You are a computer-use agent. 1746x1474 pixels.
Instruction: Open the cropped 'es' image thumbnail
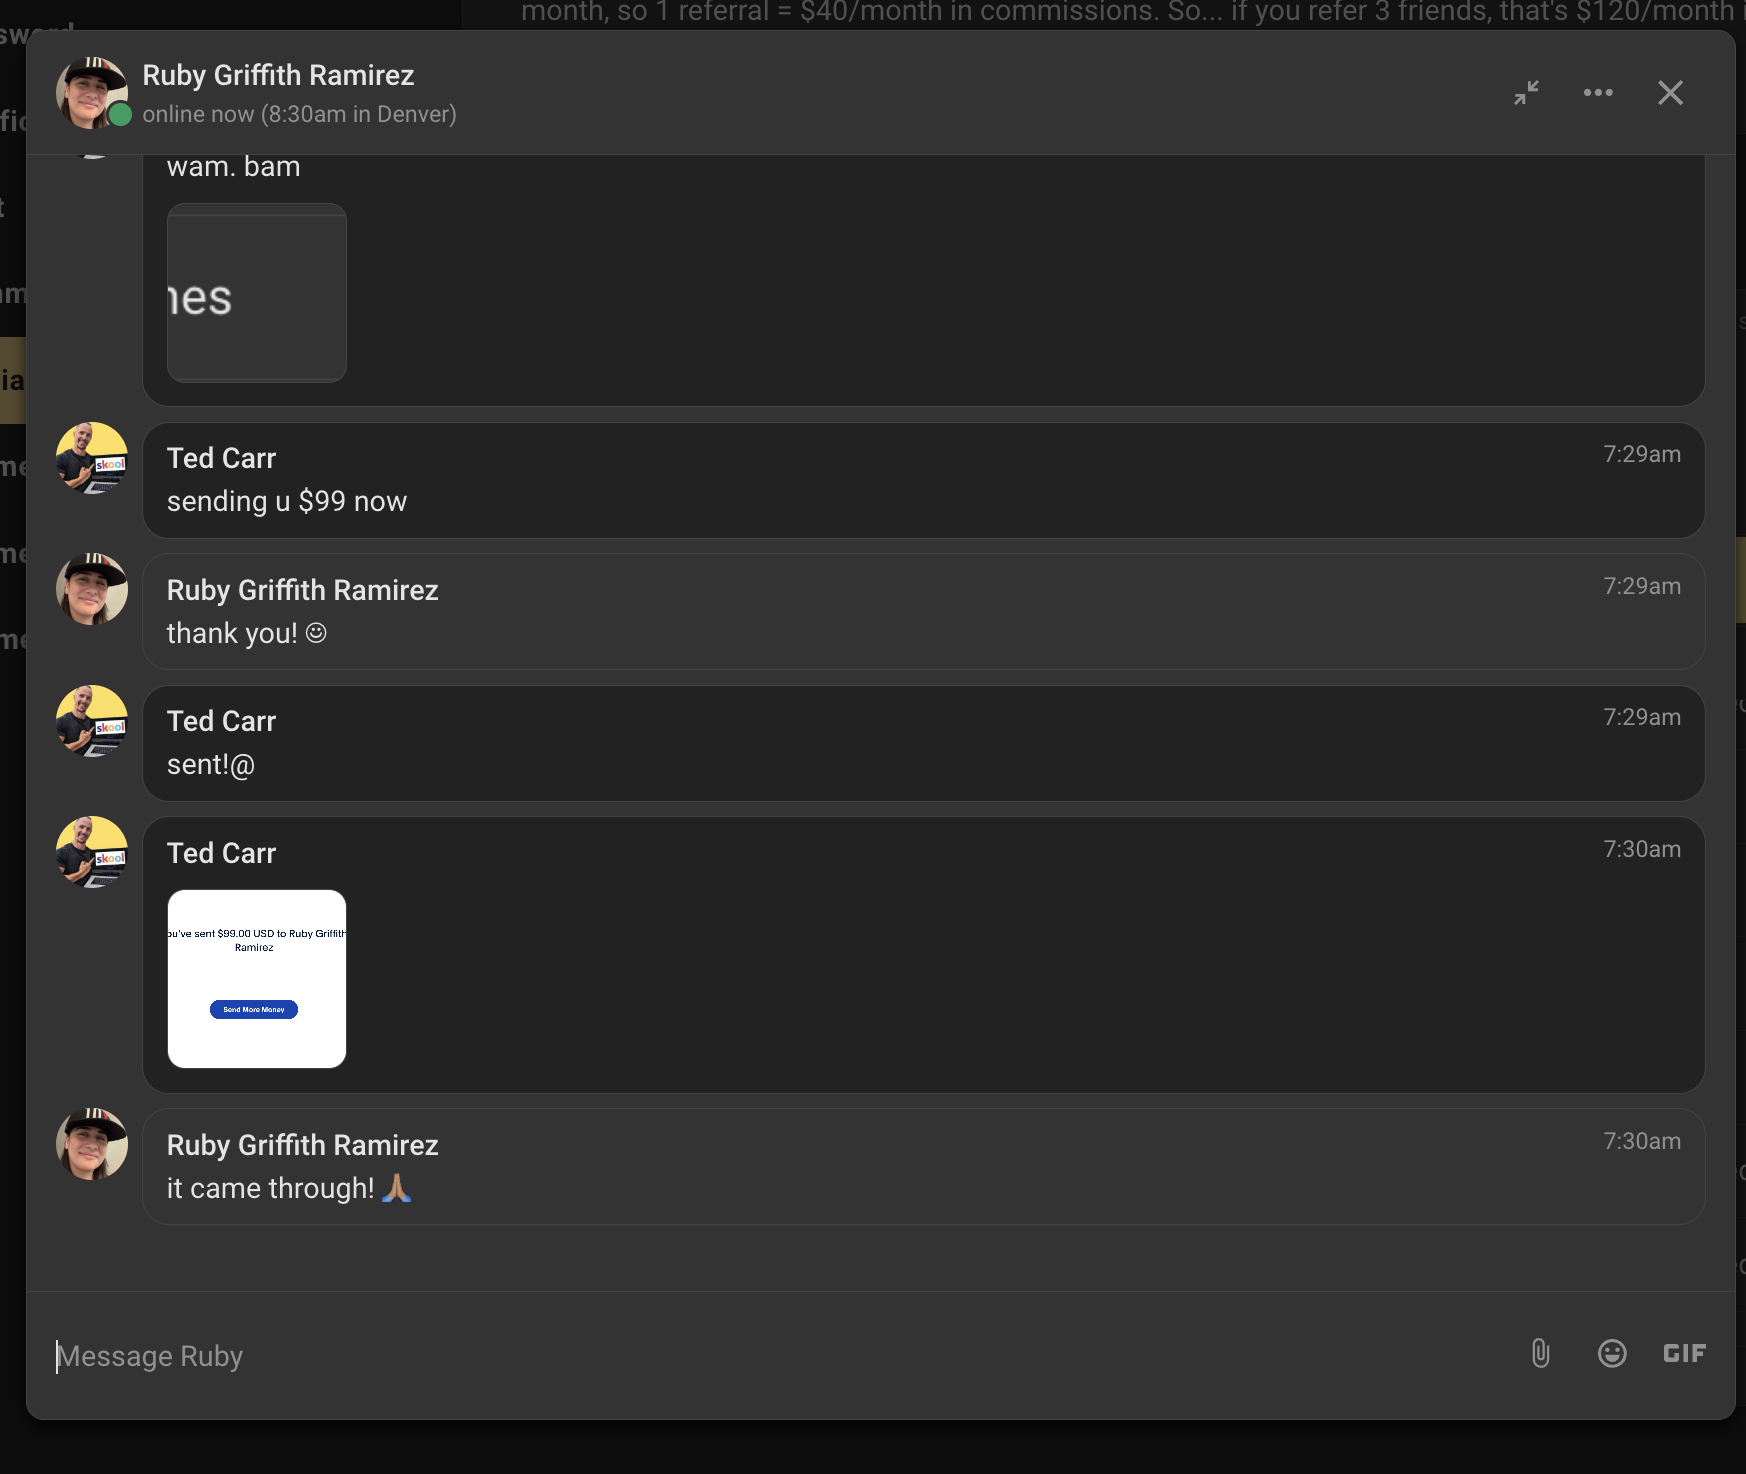(257, 293)
